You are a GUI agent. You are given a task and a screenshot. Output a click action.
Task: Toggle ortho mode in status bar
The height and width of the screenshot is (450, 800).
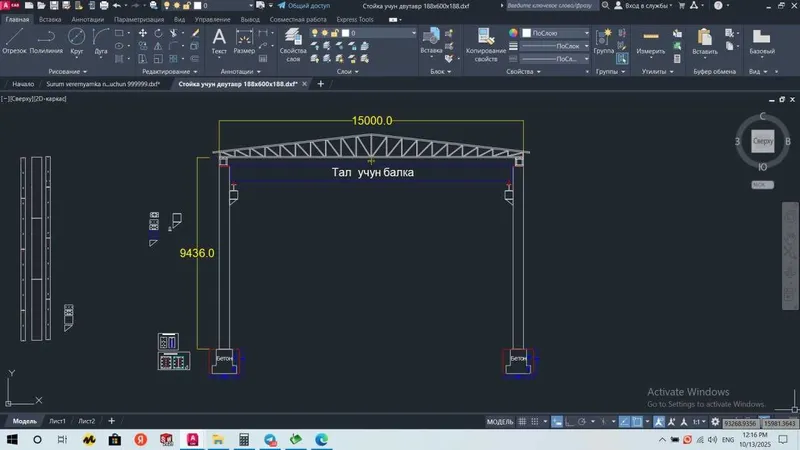[569, 421]
